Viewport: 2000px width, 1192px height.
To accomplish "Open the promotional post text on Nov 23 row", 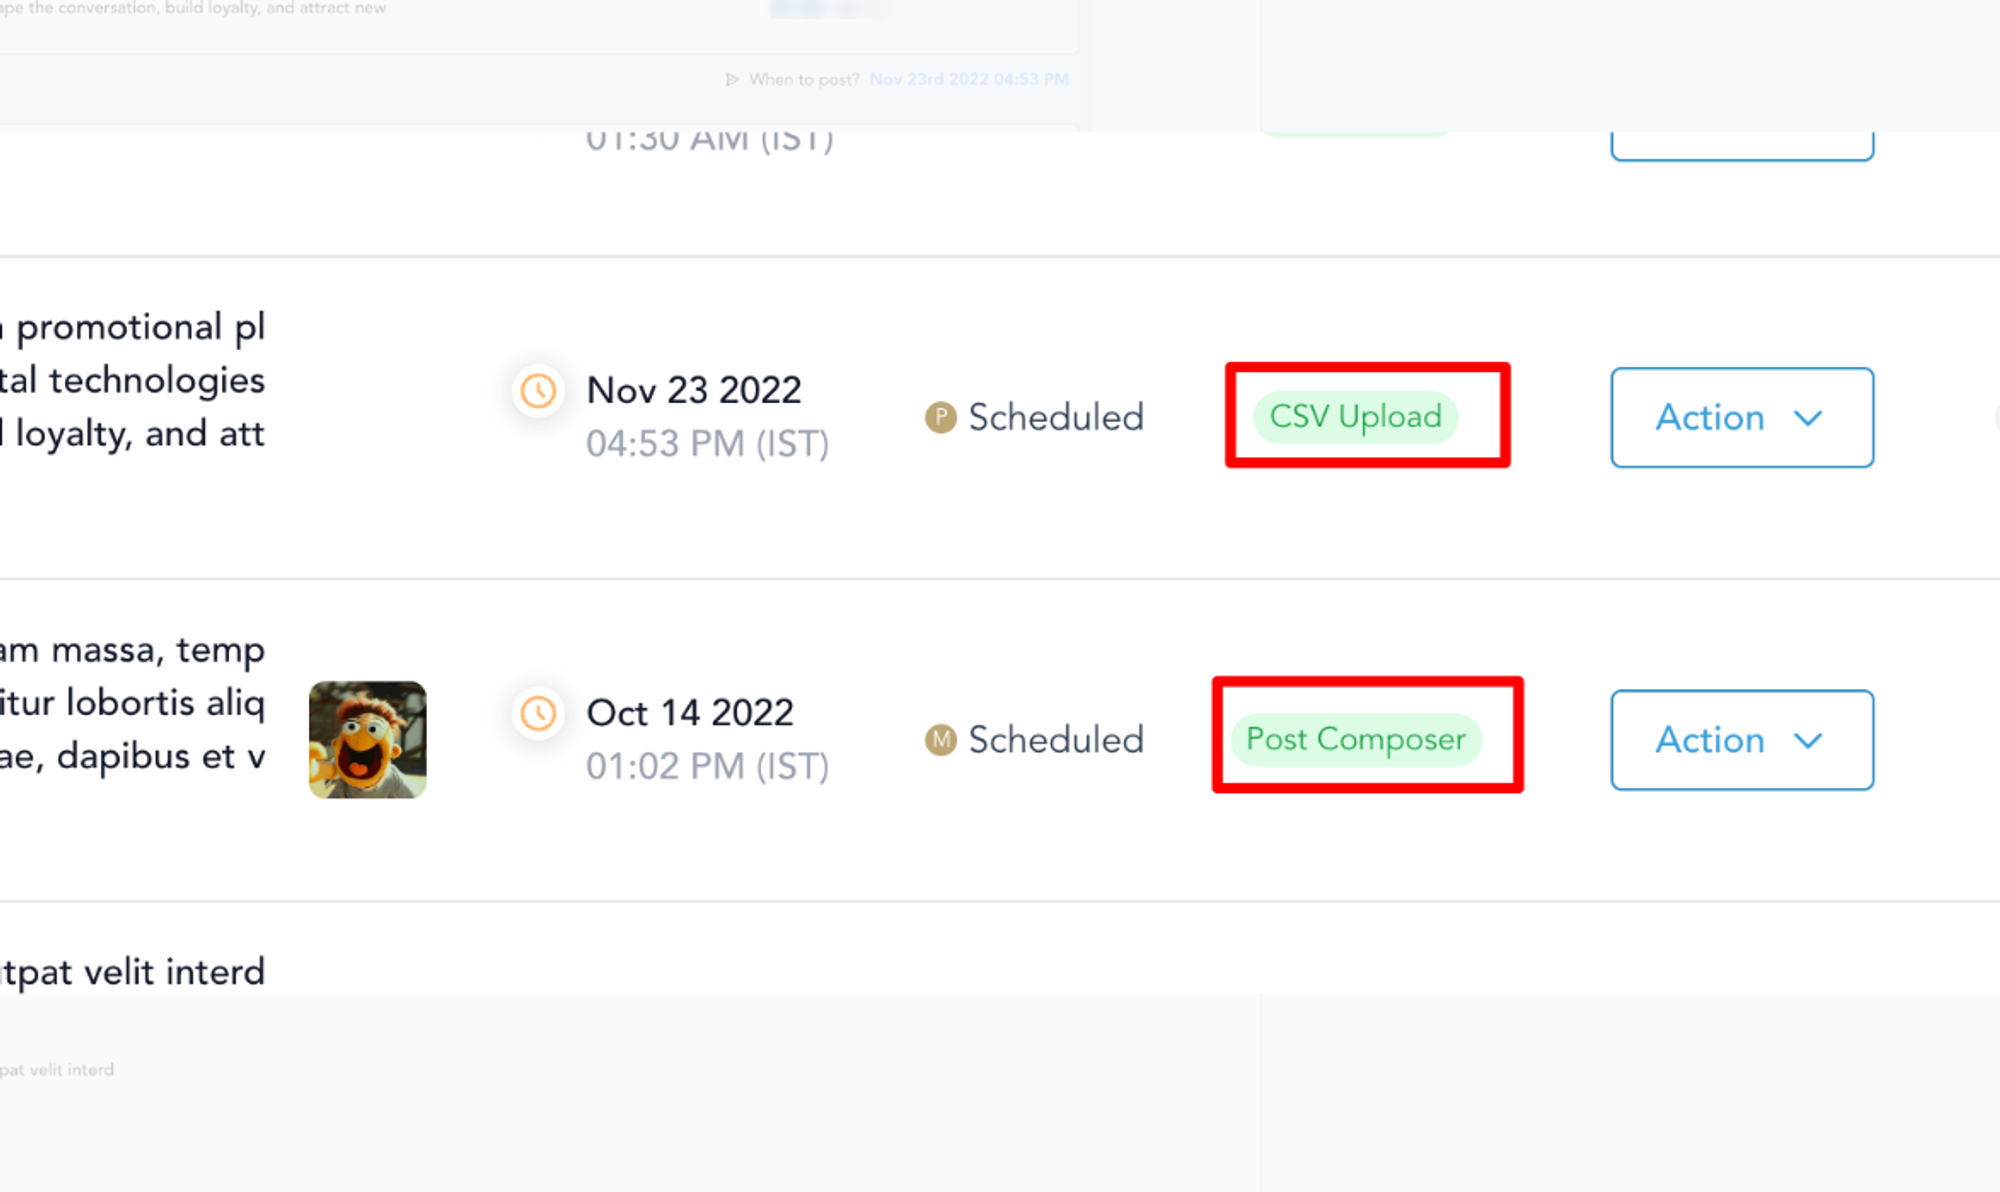I will pos(133,381).
